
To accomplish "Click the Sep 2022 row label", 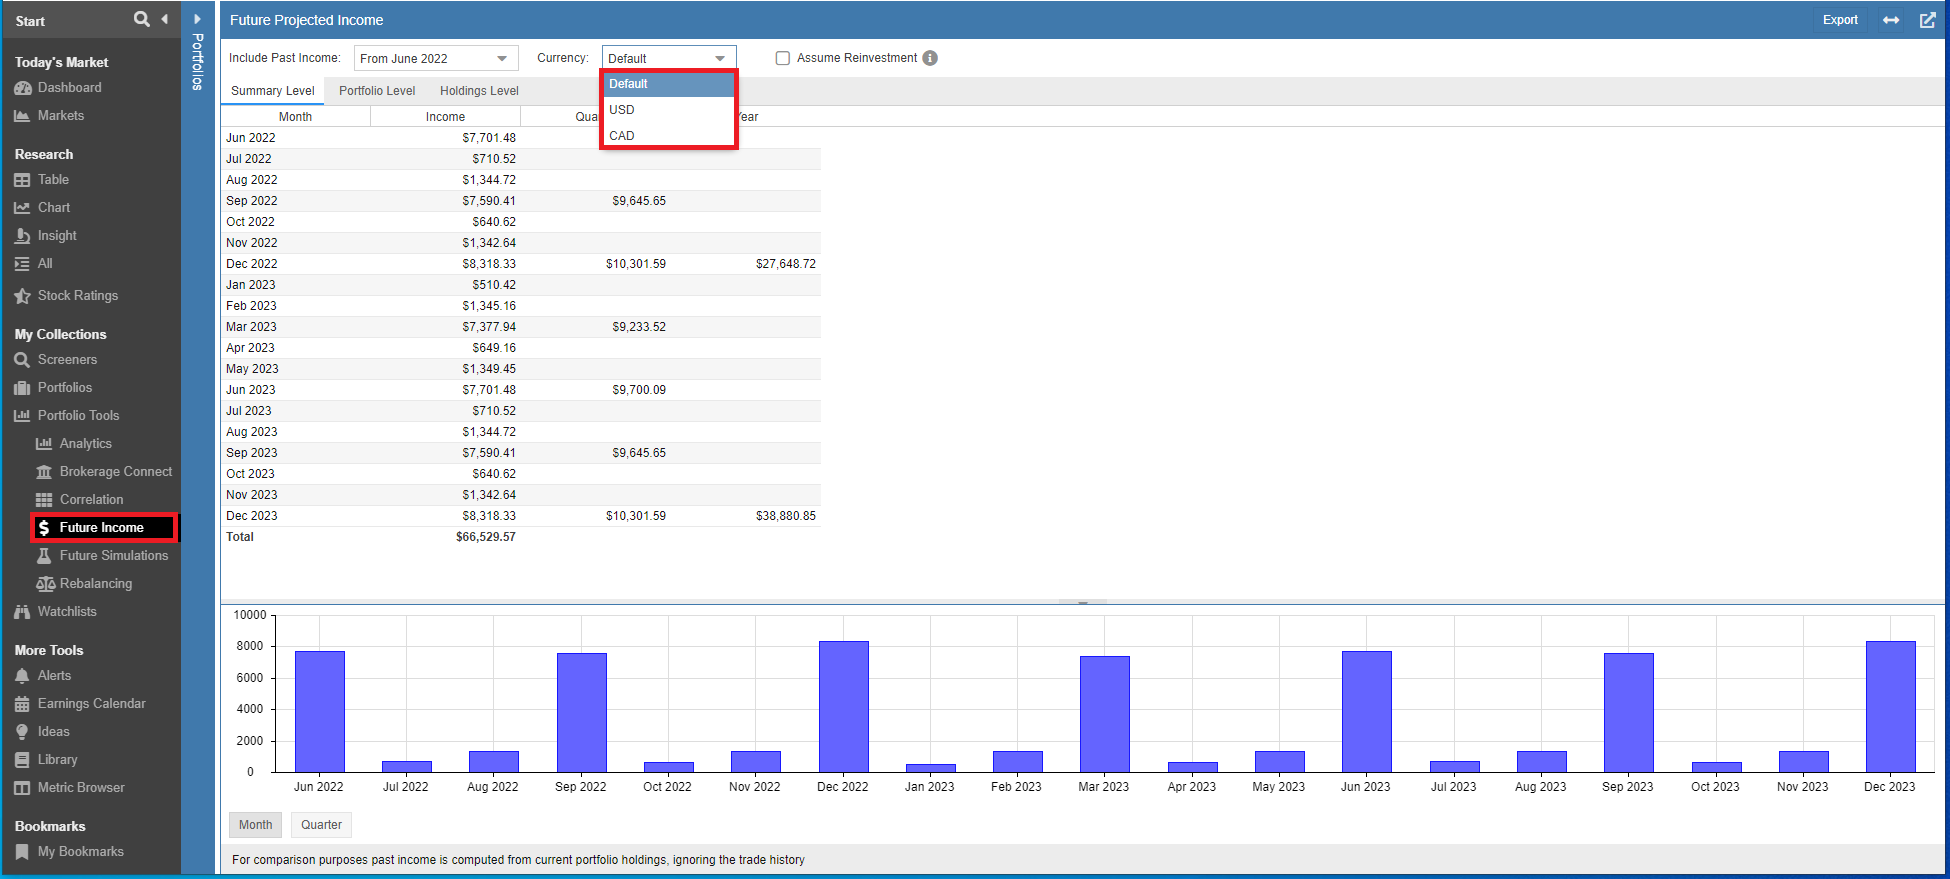I will coord(252,201).
